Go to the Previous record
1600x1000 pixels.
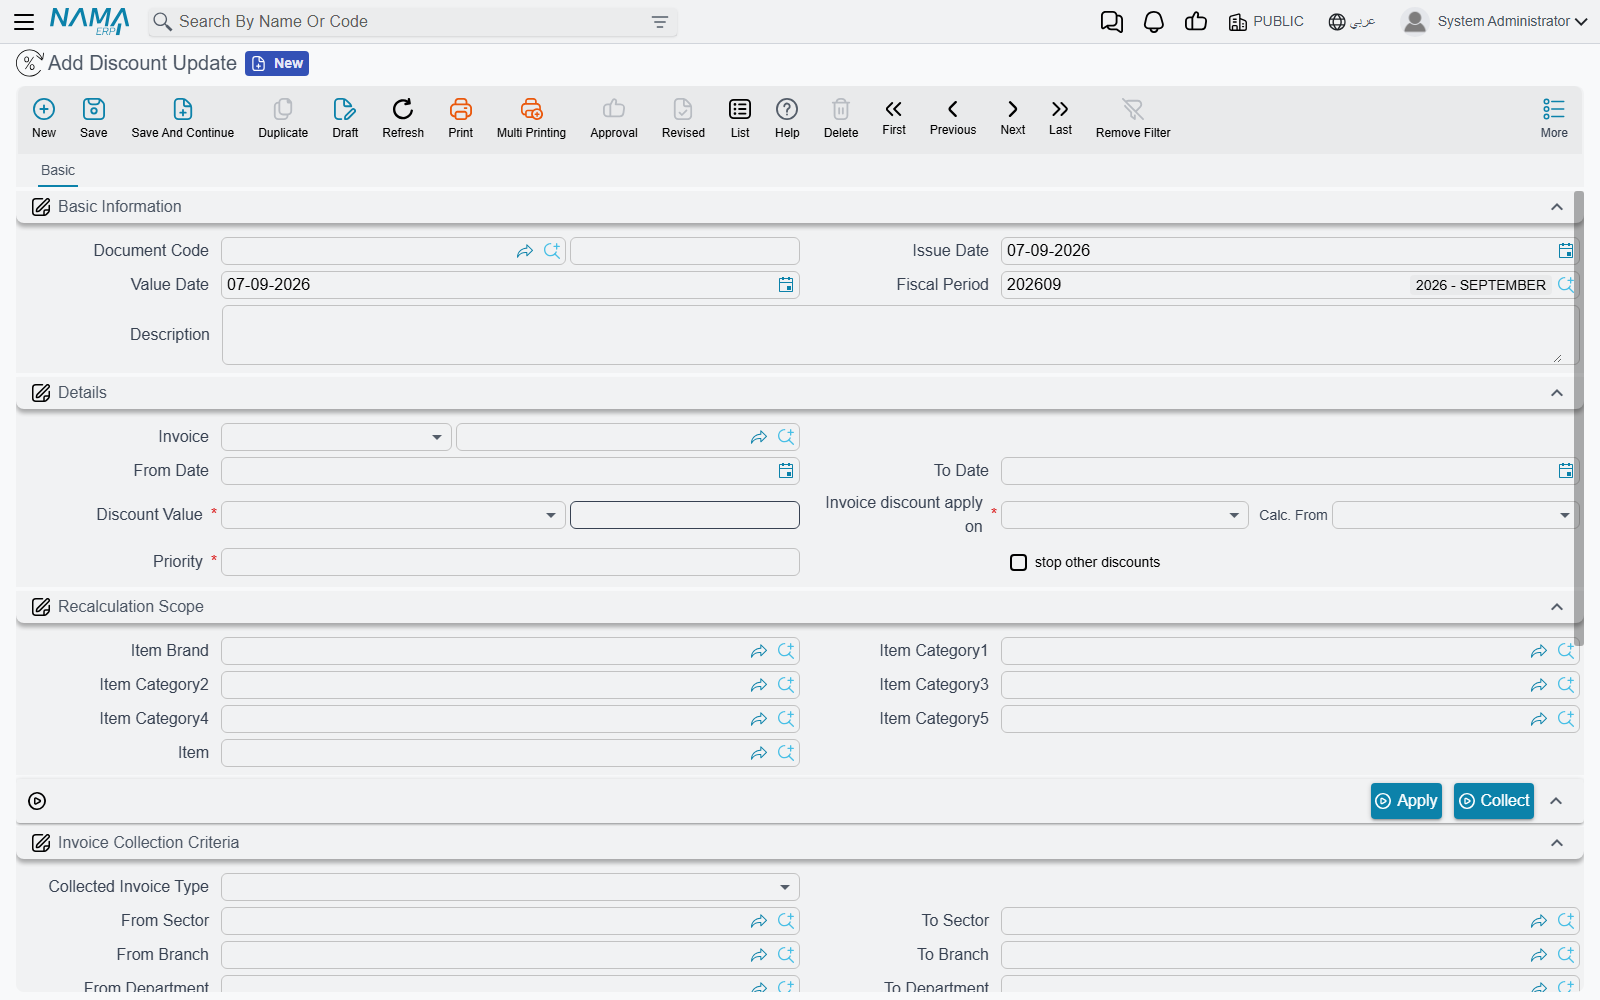(x=953, y=117)
